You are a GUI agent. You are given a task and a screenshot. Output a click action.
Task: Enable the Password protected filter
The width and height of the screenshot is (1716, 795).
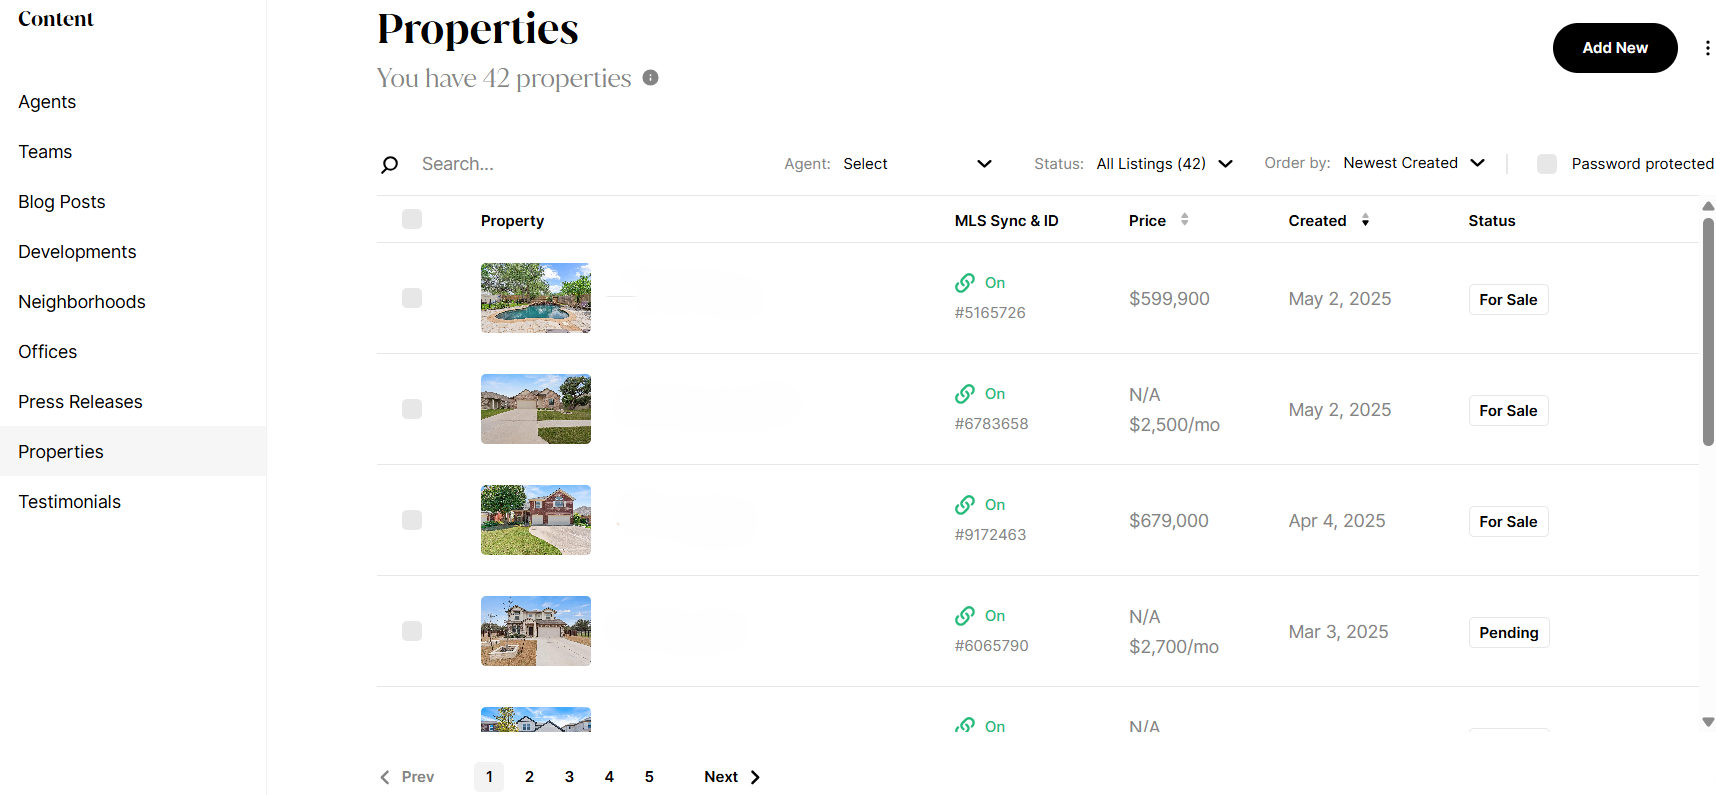pyautogui.click(x=1547, y=163)
